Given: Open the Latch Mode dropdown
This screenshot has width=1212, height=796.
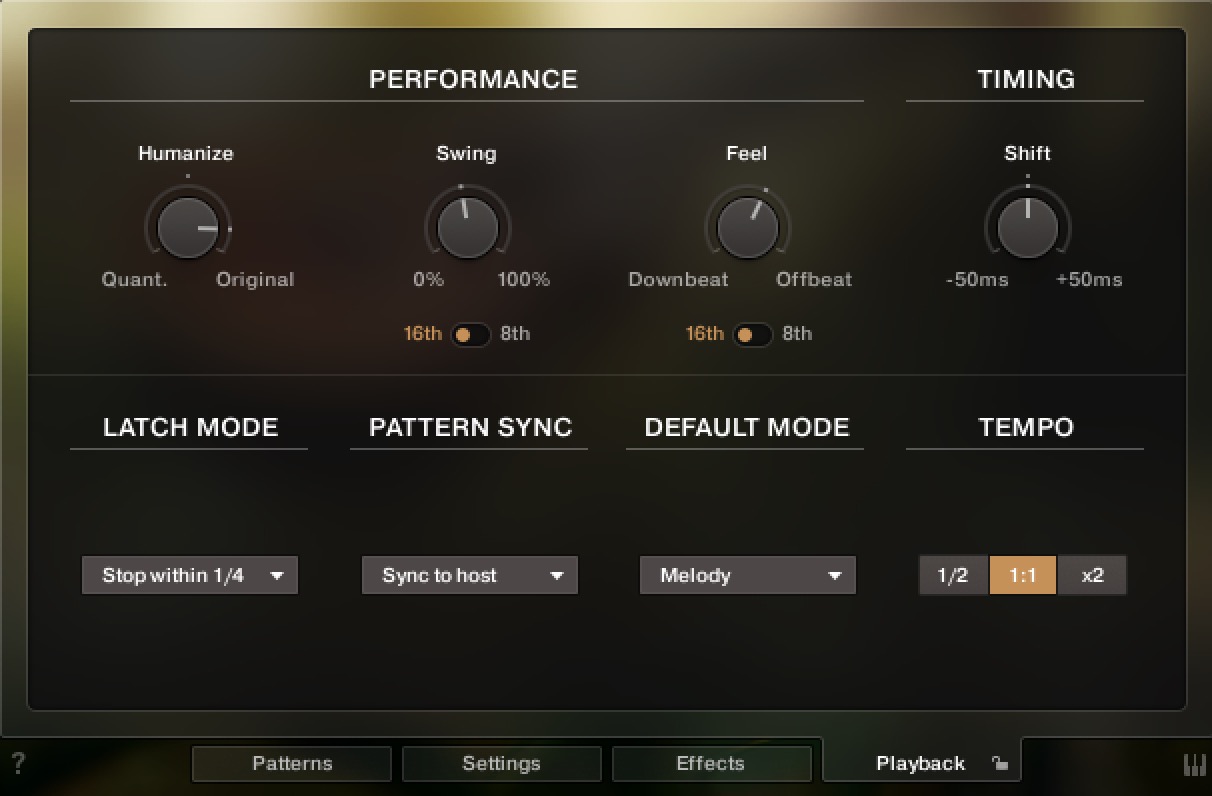Looking at the screenshot, I should click(x=189, y=575).
